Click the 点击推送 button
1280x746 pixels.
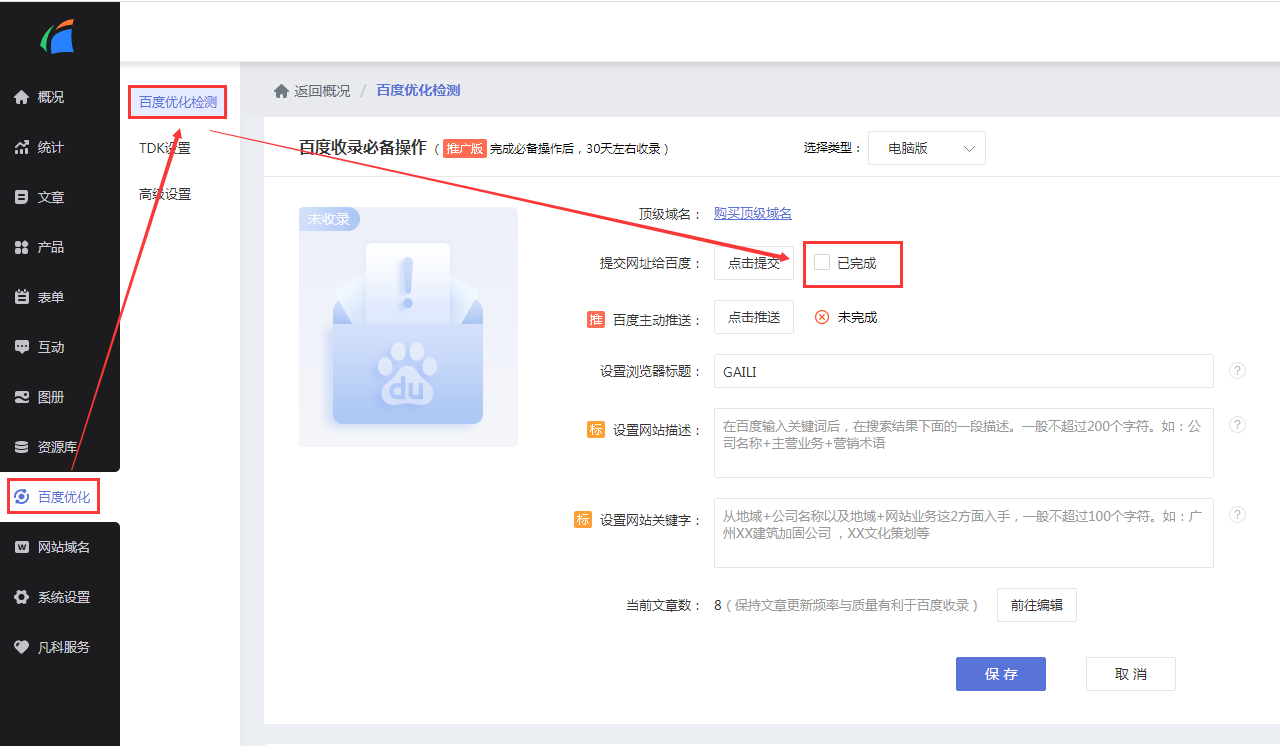754,317
